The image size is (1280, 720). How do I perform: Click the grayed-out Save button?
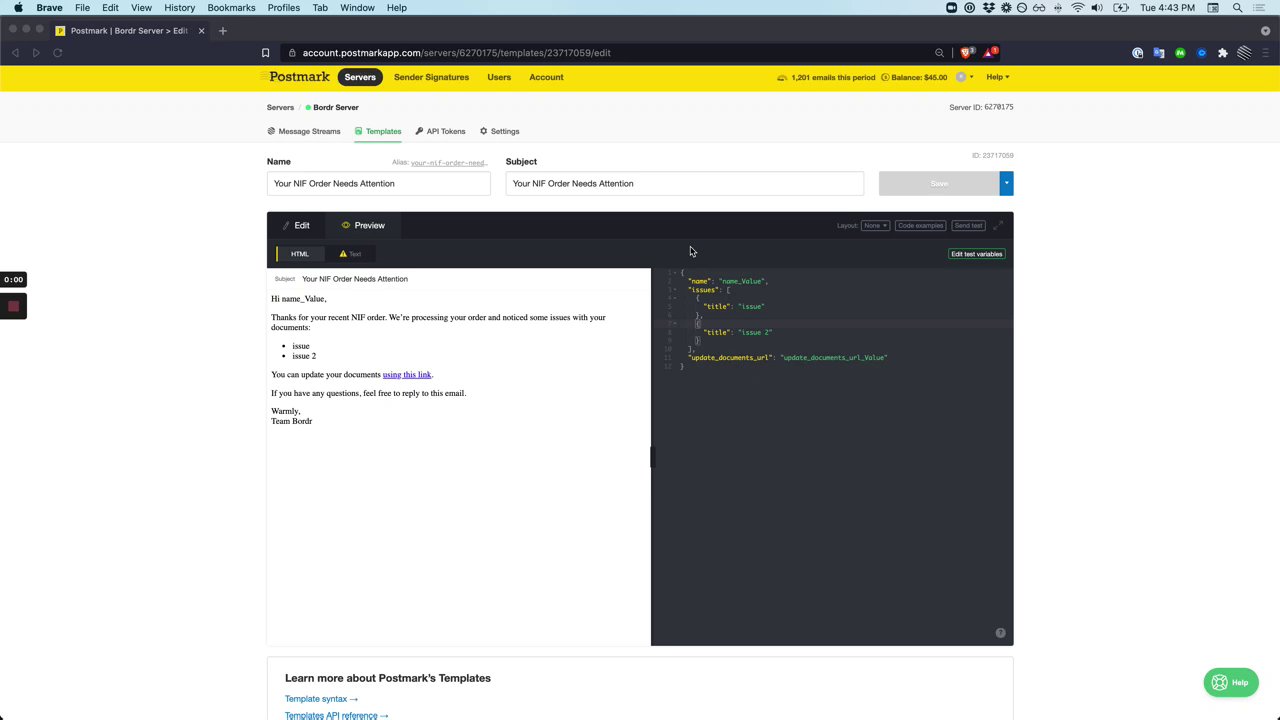[939, 183]
